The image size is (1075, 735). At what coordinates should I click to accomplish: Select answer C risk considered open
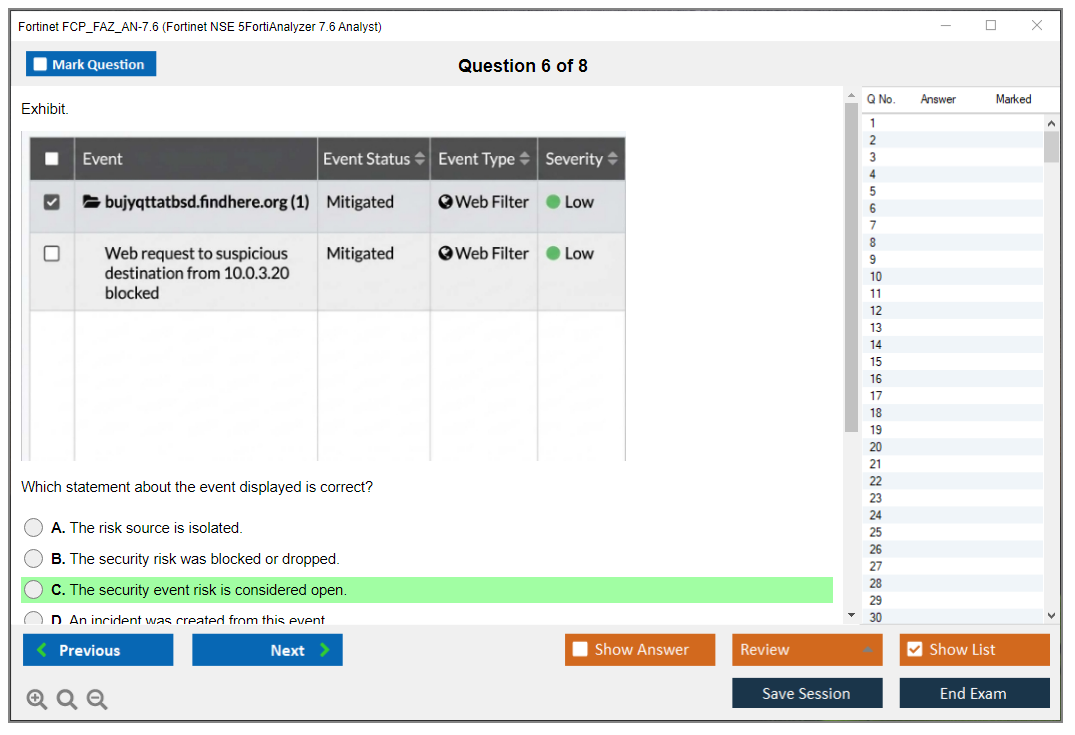click(x=34, y=589)
